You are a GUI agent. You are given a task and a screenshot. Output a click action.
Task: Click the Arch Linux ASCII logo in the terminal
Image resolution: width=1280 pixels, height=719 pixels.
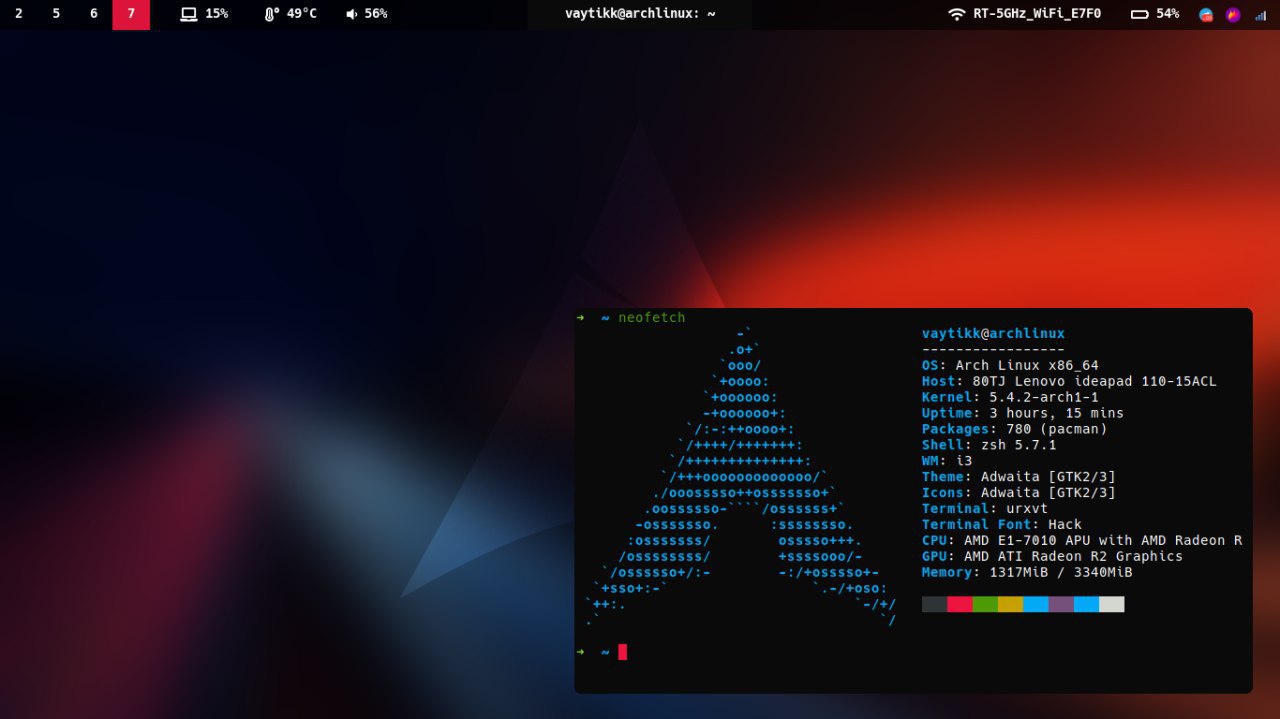[x=740, y=478]
